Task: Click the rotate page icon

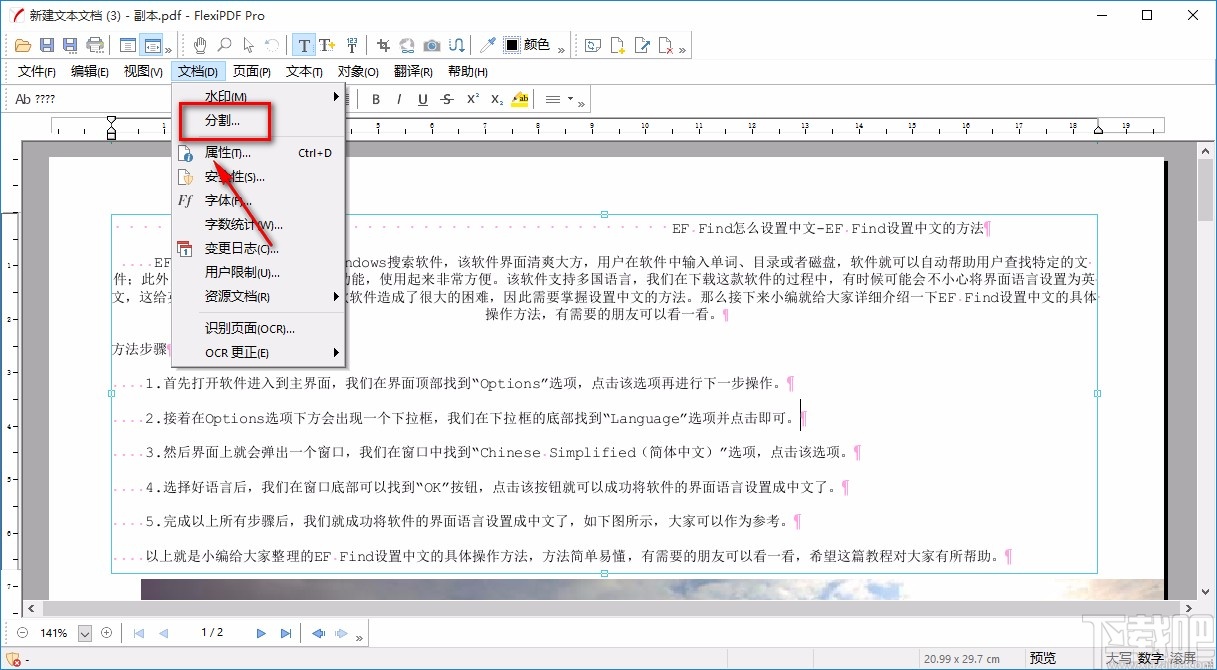Action: tap(593, 45)
